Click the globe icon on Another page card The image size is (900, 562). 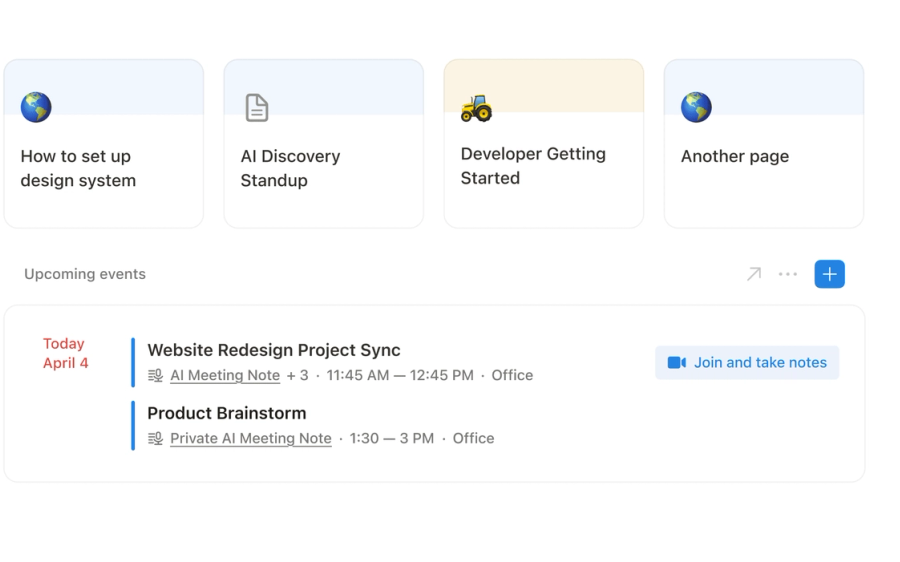[696, 107]
